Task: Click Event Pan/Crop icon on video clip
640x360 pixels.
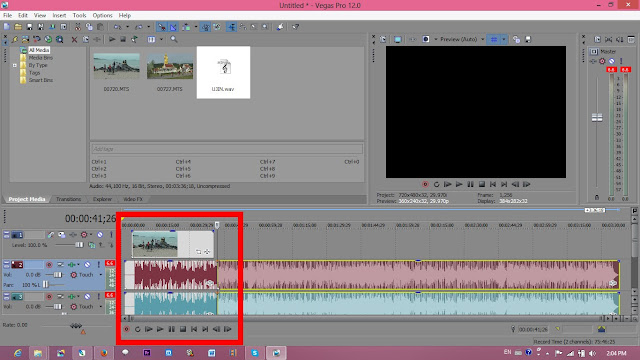Action: coord(199,252)
